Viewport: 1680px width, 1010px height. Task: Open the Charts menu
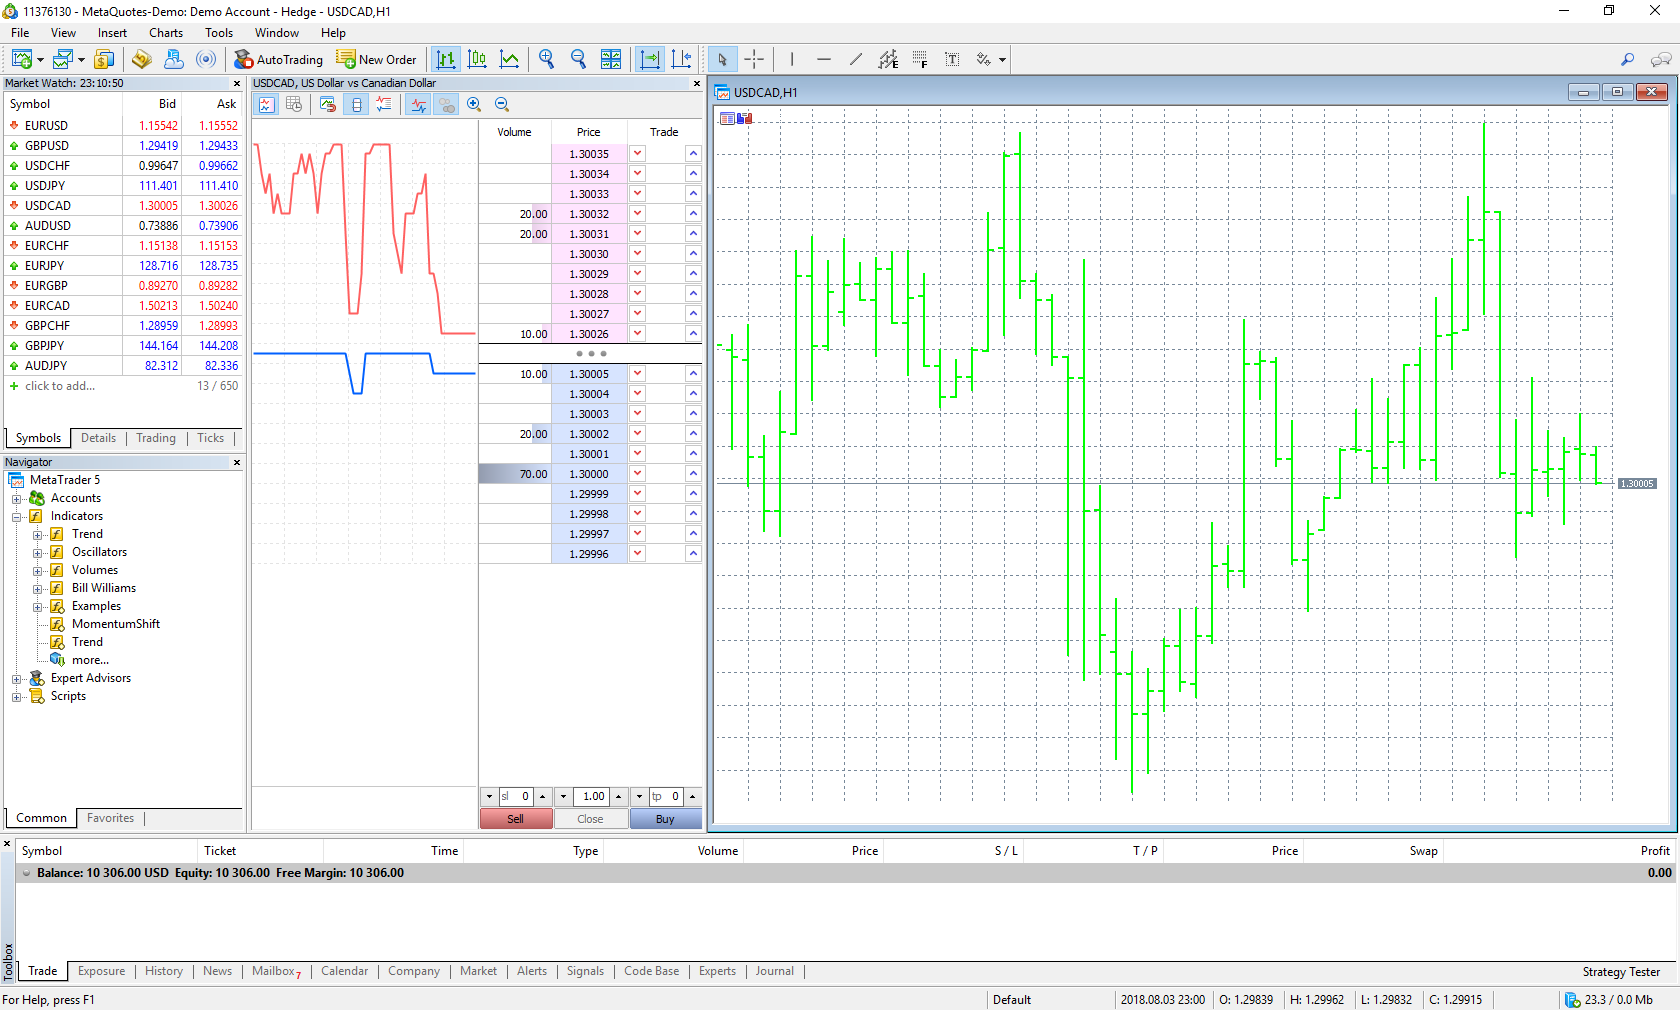[165, 33]
